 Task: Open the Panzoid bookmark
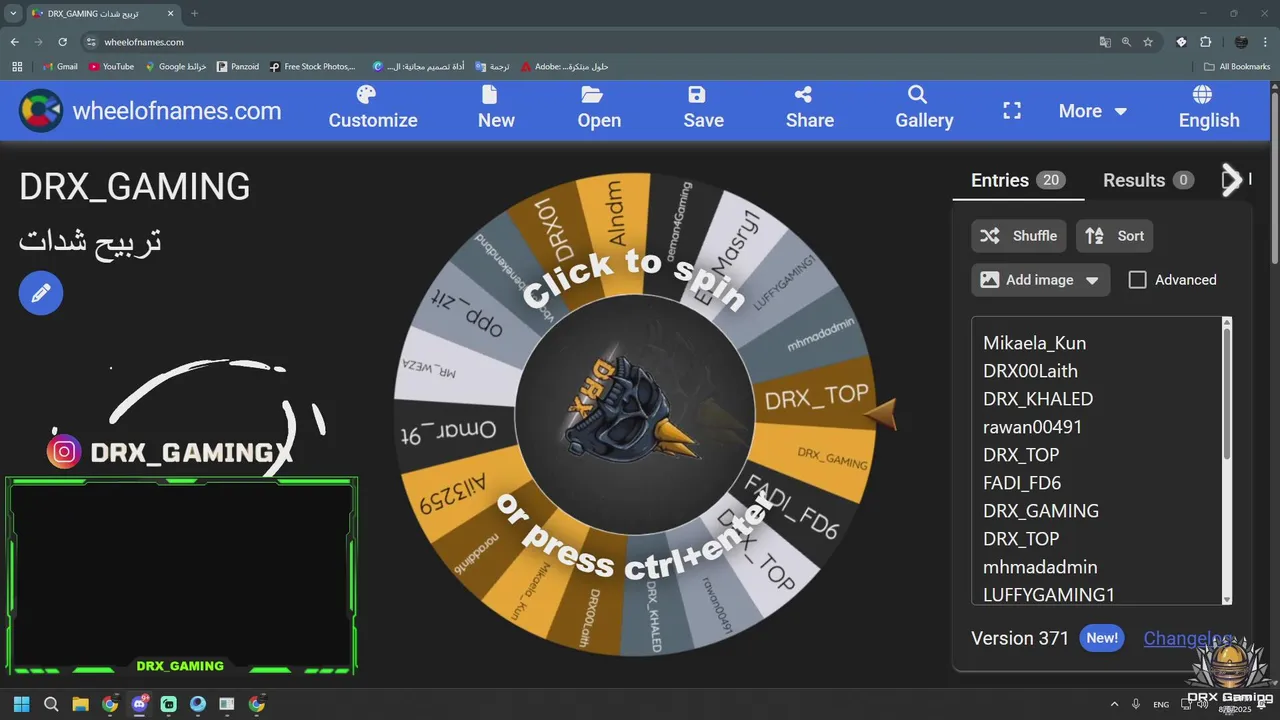click(238, 67)
